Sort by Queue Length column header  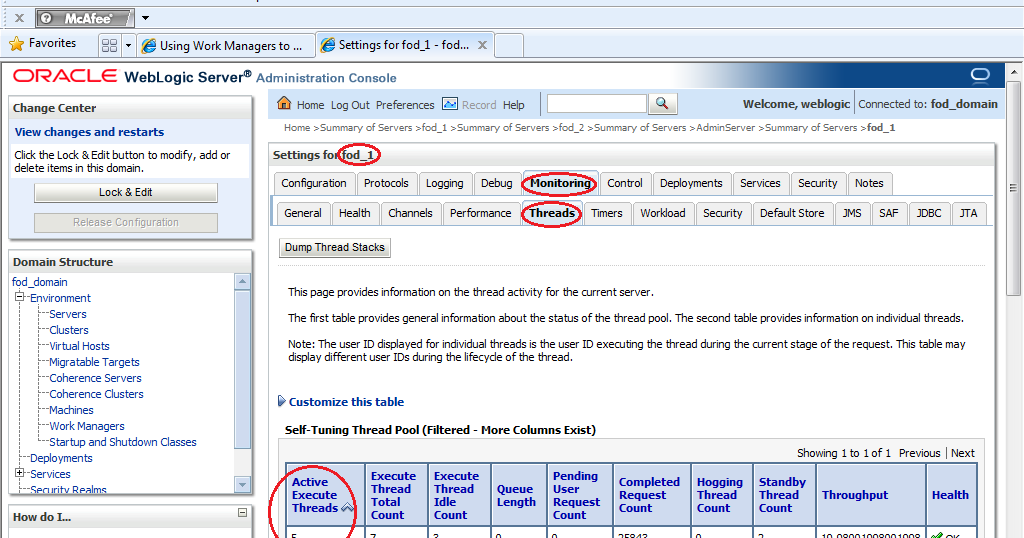click(x=516, y=496)
